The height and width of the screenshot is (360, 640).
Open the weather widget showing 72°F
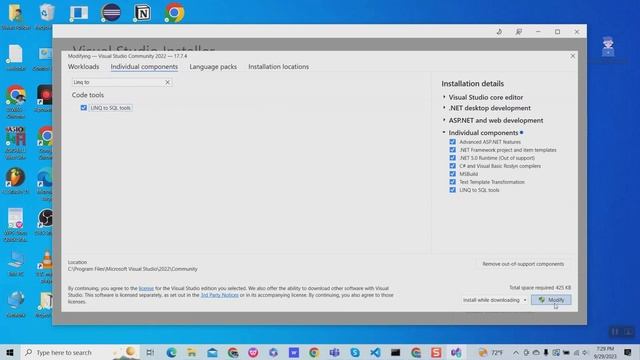[491, 352]
